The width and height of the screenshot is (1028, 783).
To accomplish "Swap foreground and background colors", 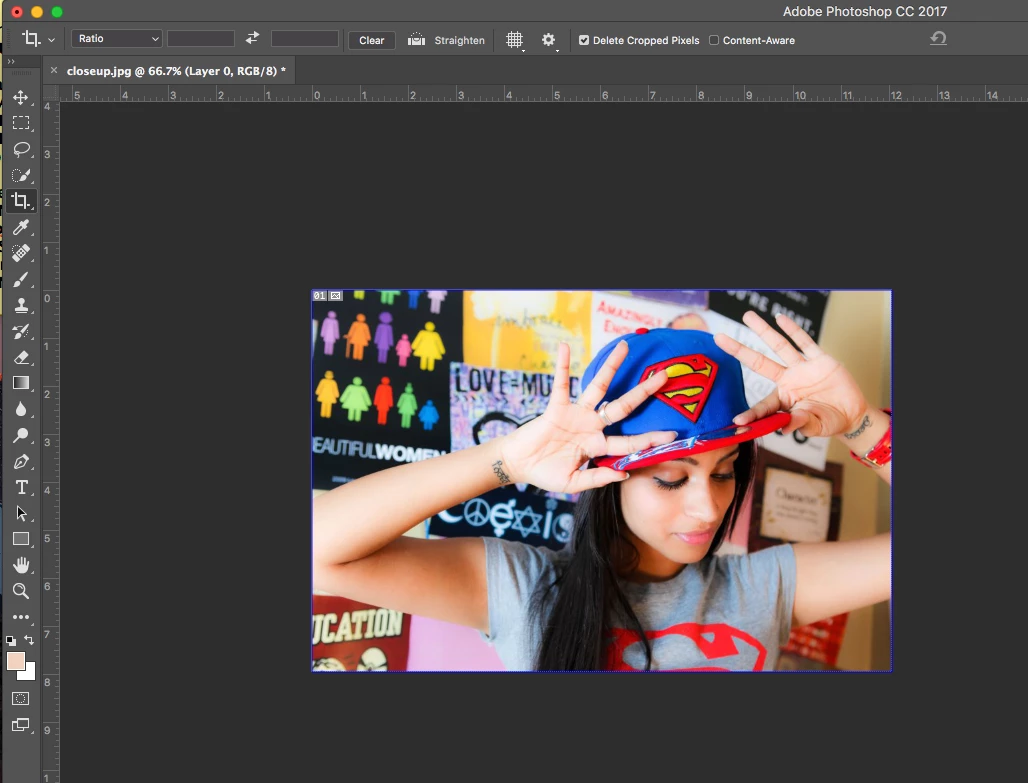I will click(x=29, y=639).
